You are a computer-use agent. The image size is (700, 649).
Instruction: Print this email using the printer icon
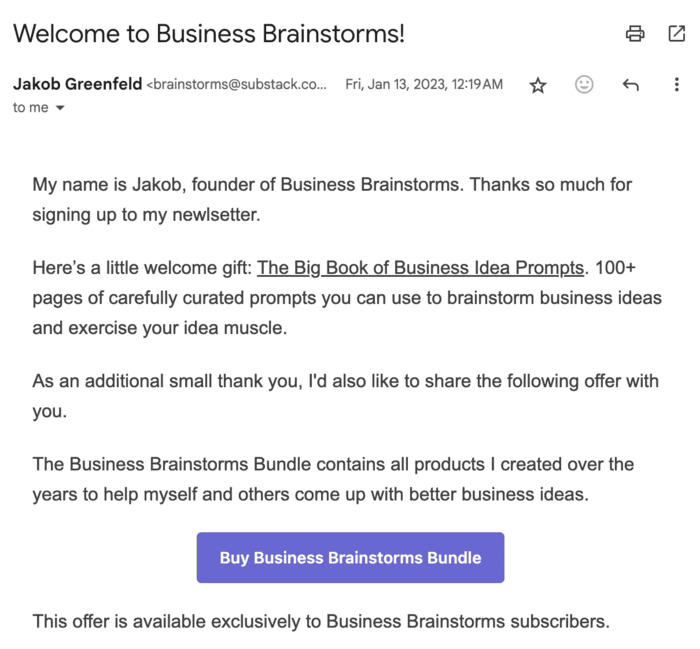(x=635, y=34)
